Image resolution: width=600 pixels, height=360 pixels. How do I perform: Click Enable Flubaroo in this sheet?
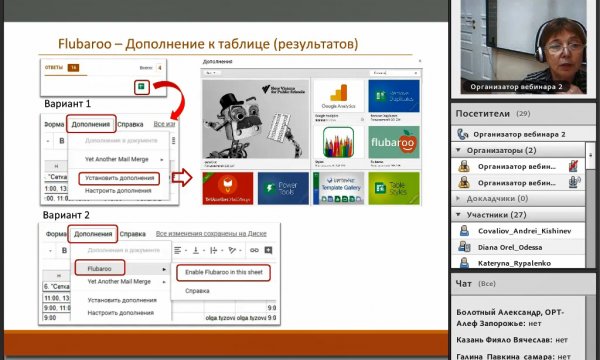223,272
